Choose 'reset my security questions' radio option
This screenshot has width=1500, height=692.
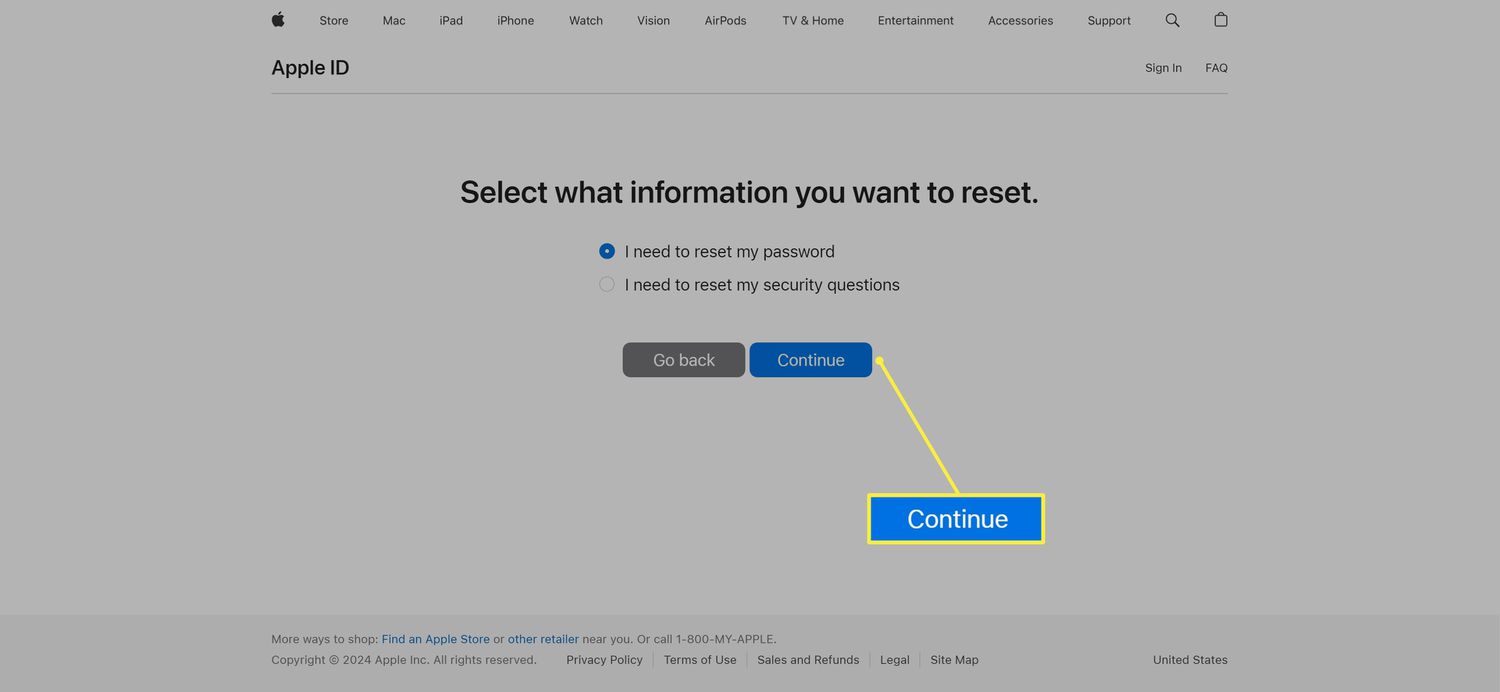(607, 285)
